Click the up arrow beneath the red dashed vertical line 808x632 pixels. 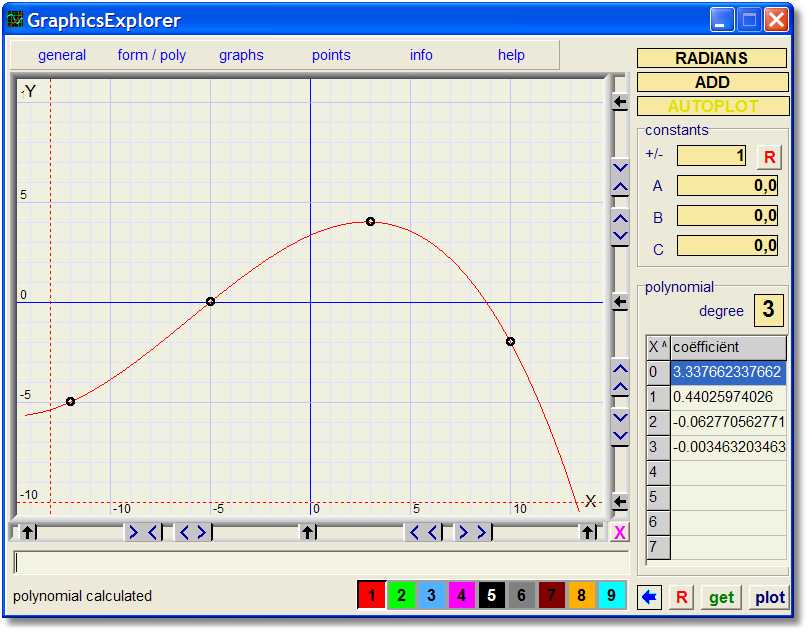(28, 532)
